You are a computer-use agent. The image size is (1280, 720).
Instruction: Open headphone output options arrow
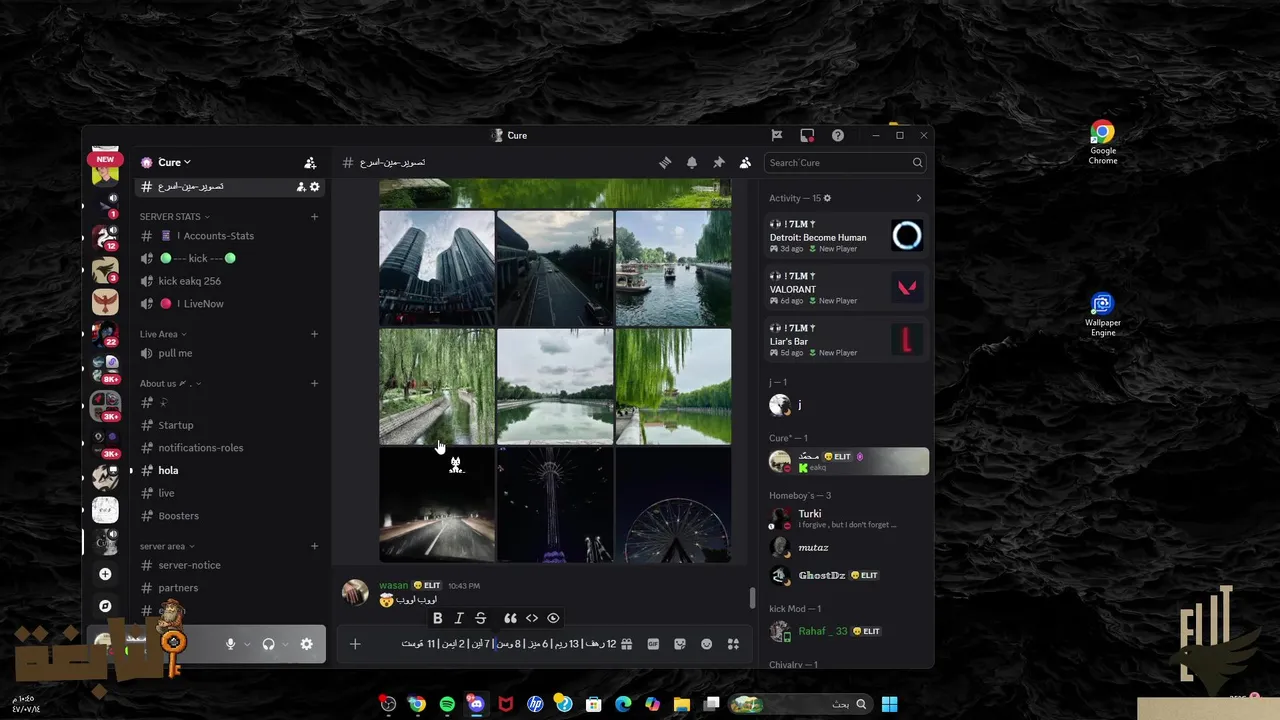[x=285, y=644]
